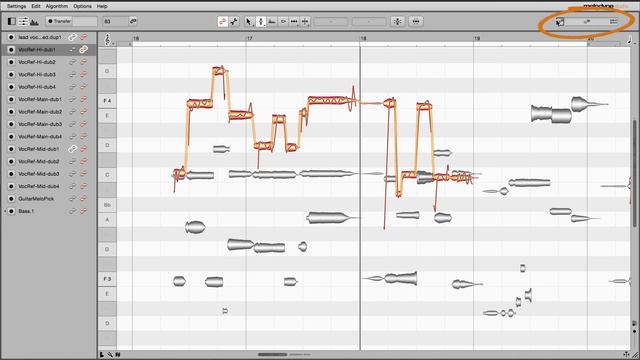
Task: Select the VocRef-Main-dub2 track name
Action: coord(40,112)
